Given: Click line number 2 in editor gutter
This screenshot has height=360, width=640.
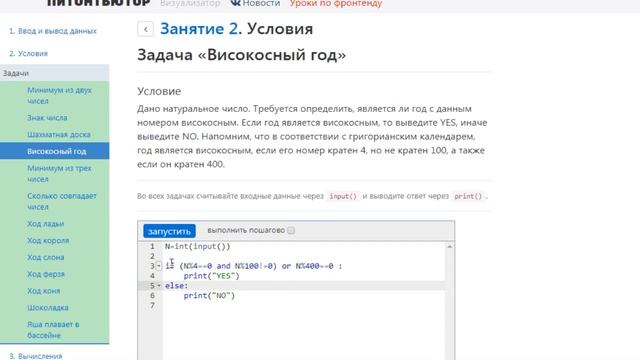Looking at the screenshot, I should point(152,256).
